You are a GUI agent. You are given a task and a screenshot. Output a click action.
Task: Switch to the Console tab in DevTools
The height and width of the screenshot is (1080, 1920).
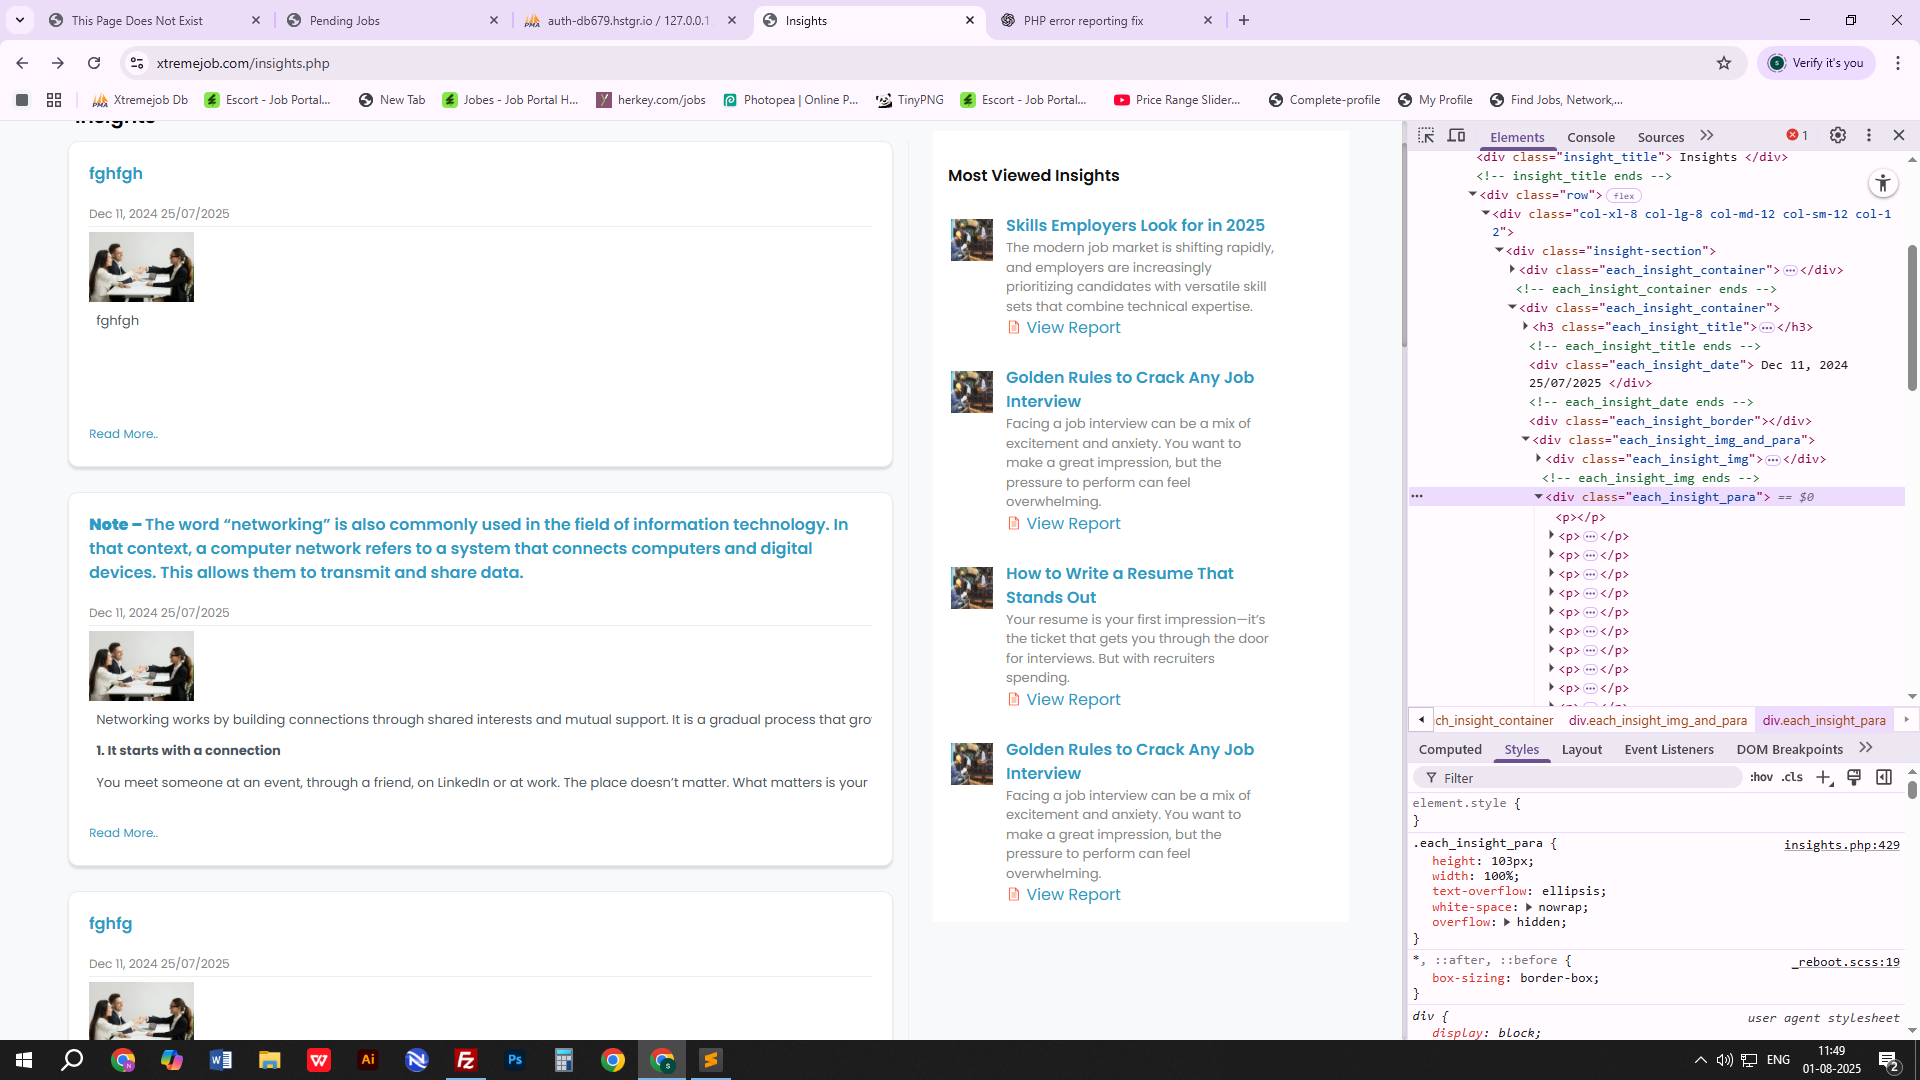pyautogui.click(x=1590, y=137)
